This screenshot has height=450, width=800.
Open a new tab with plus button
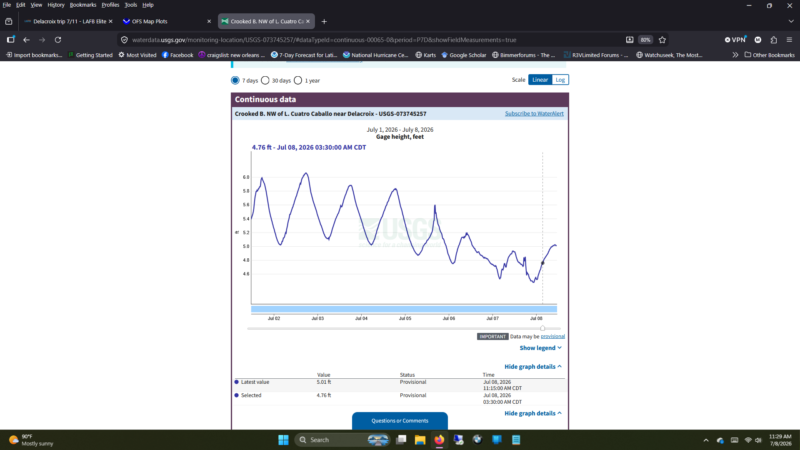pos(324,21)
